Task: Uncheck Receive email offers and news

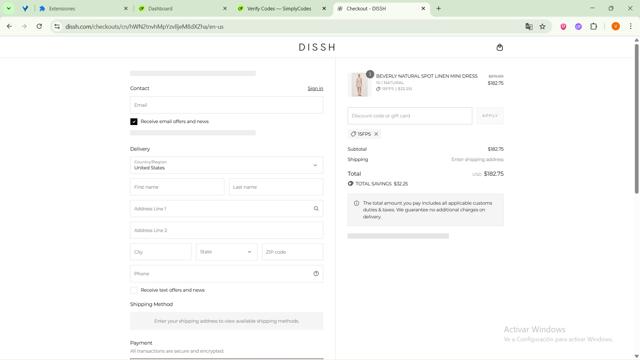Action: click(134, 122)
